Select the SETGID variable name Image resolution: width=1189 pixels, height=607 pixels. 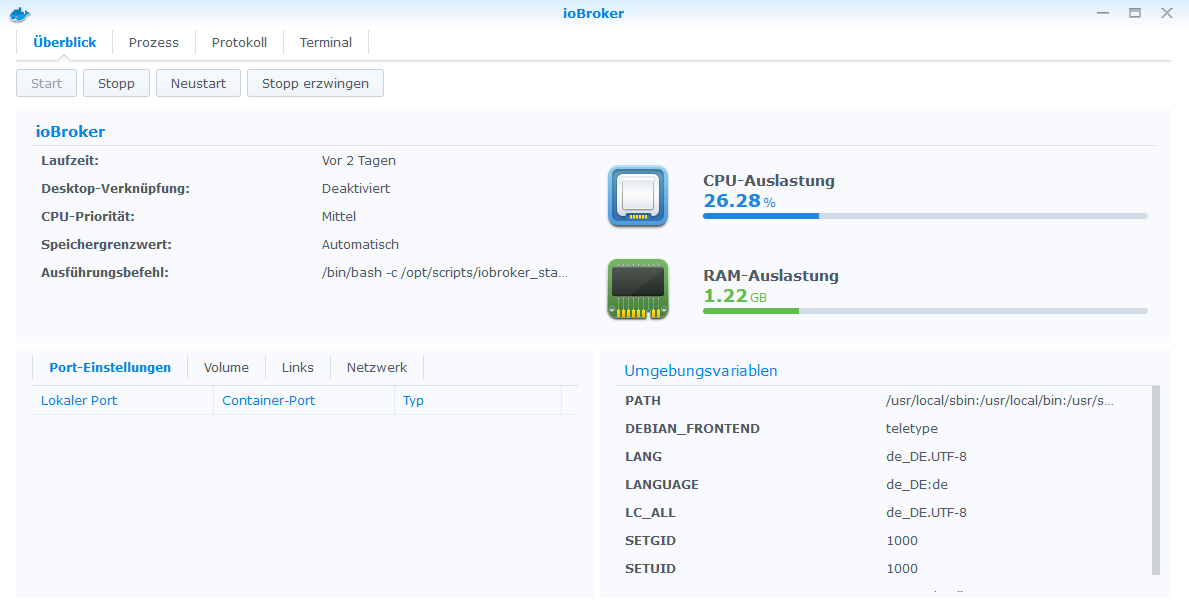[x=650, y=541]
